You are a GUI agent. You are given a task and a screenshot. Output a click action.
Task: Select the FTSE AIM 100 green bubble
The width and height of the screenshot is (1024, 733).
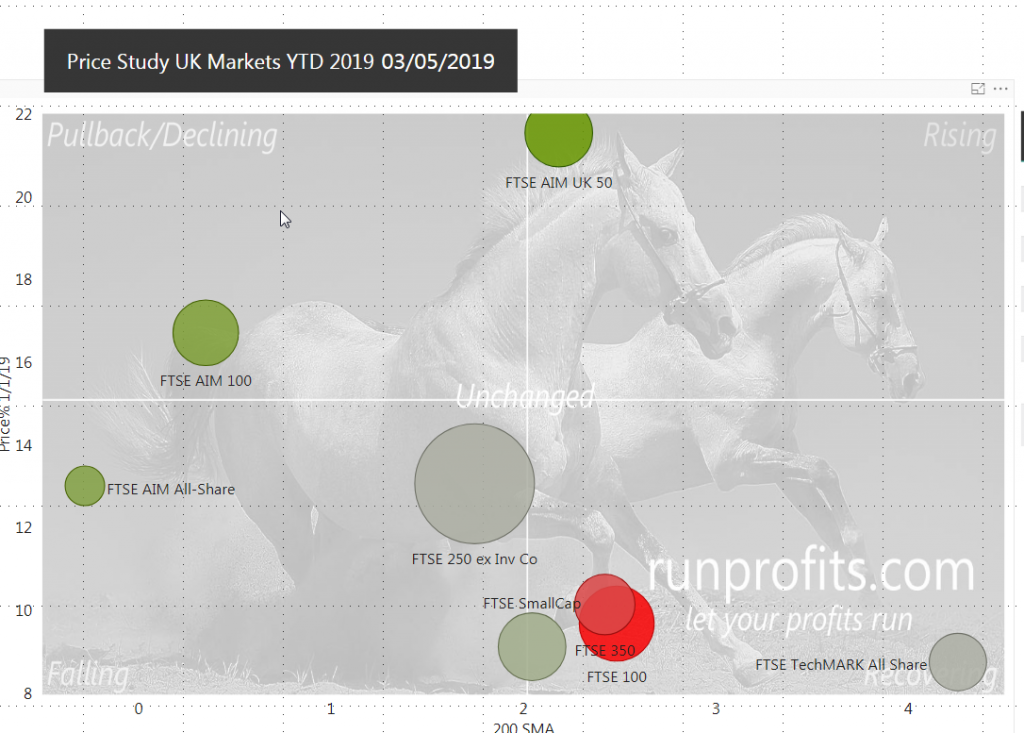coord(206,333)
